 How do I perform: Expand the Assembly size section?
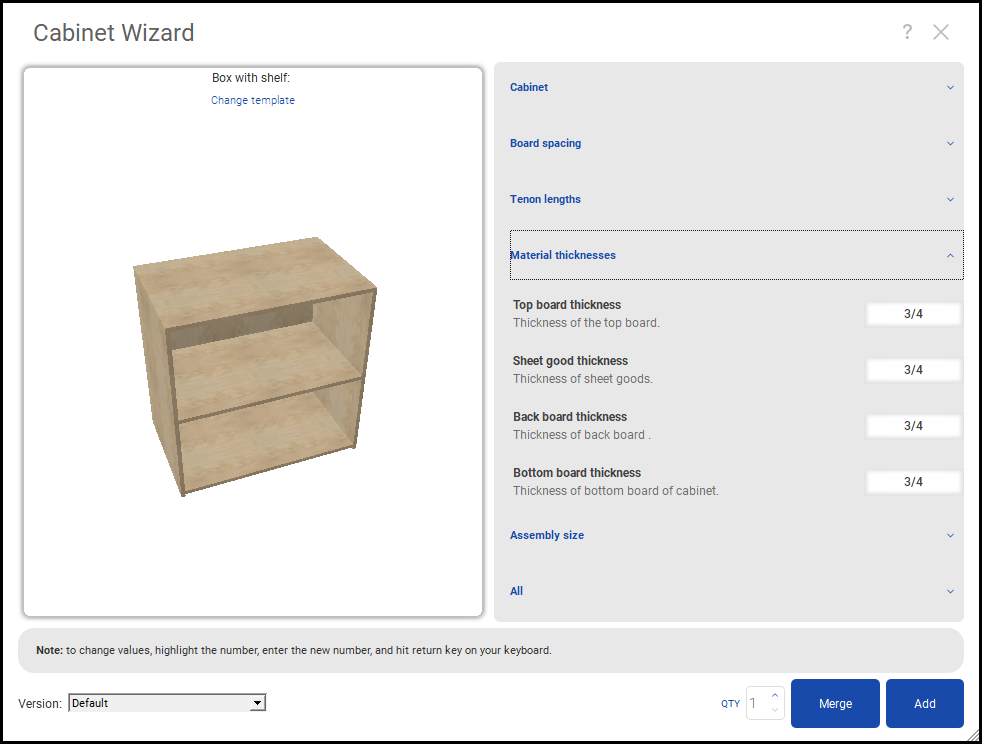(736, 535)
